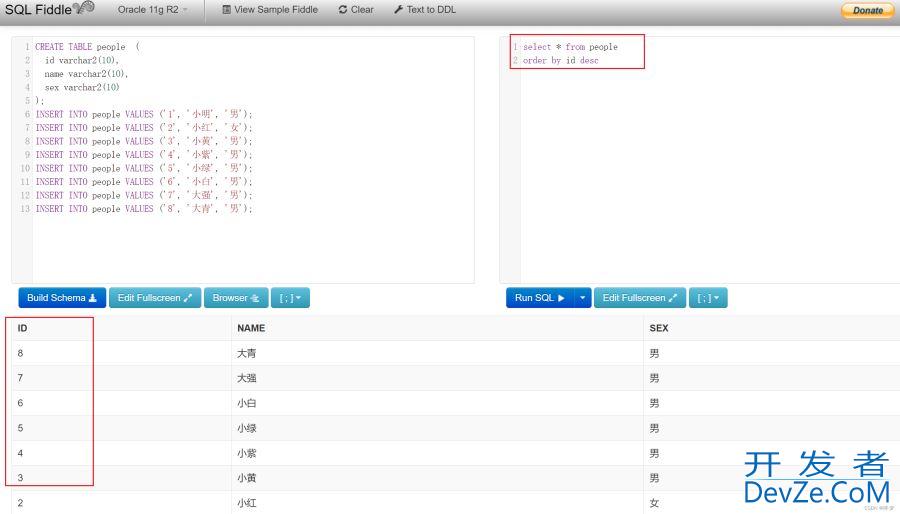
Task: Open query panel terminator dropdown
Action: tap(708, 298)
